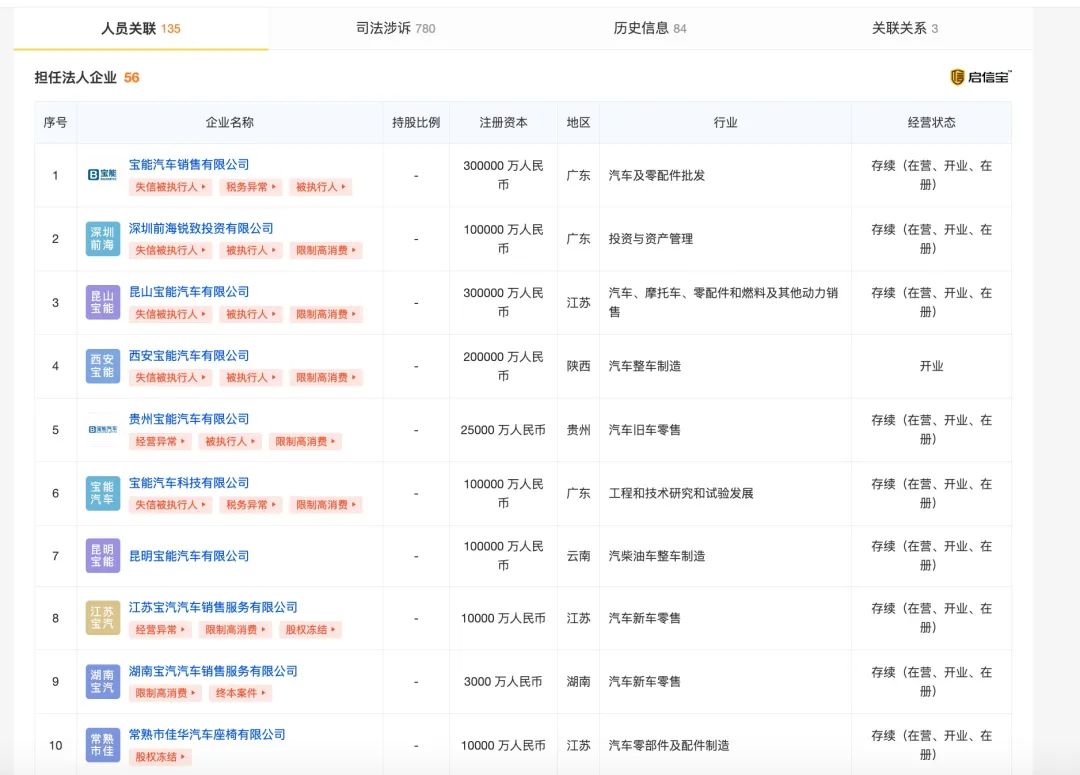The height and width of the screenshot is (775, 1080).
Task: Open 常熟市佳华汽车座椅有限公司 link
Action: [207, 734]
